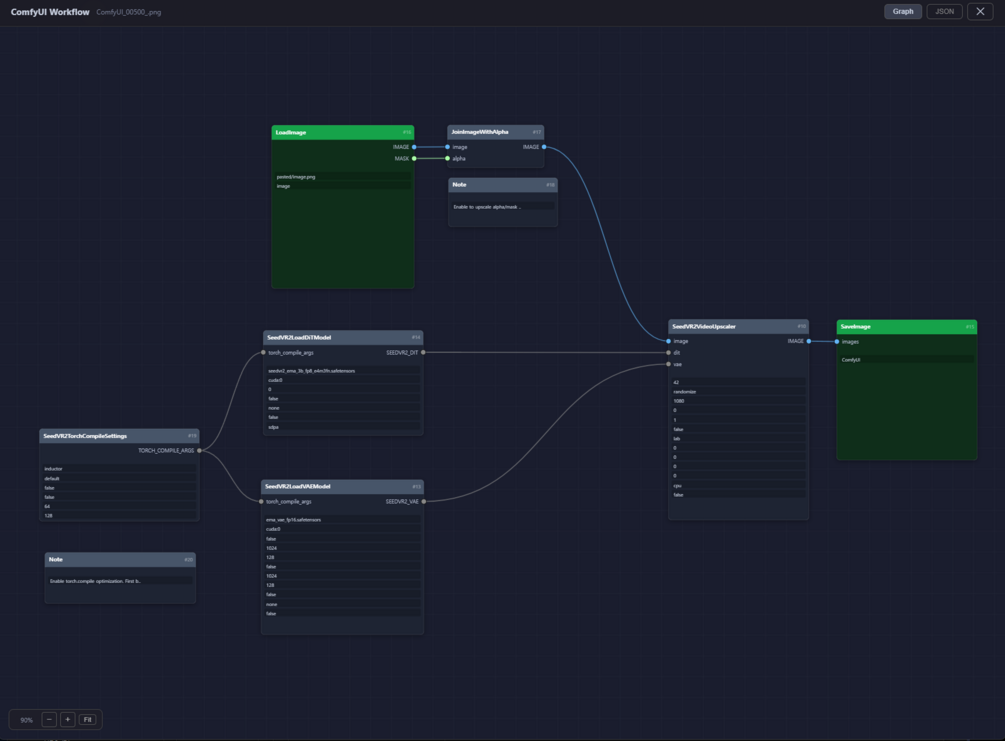Screen dimensions: 1005x741
Task: Click the SEEDVR2_DIT output port
Action: (x=423, y=353)
